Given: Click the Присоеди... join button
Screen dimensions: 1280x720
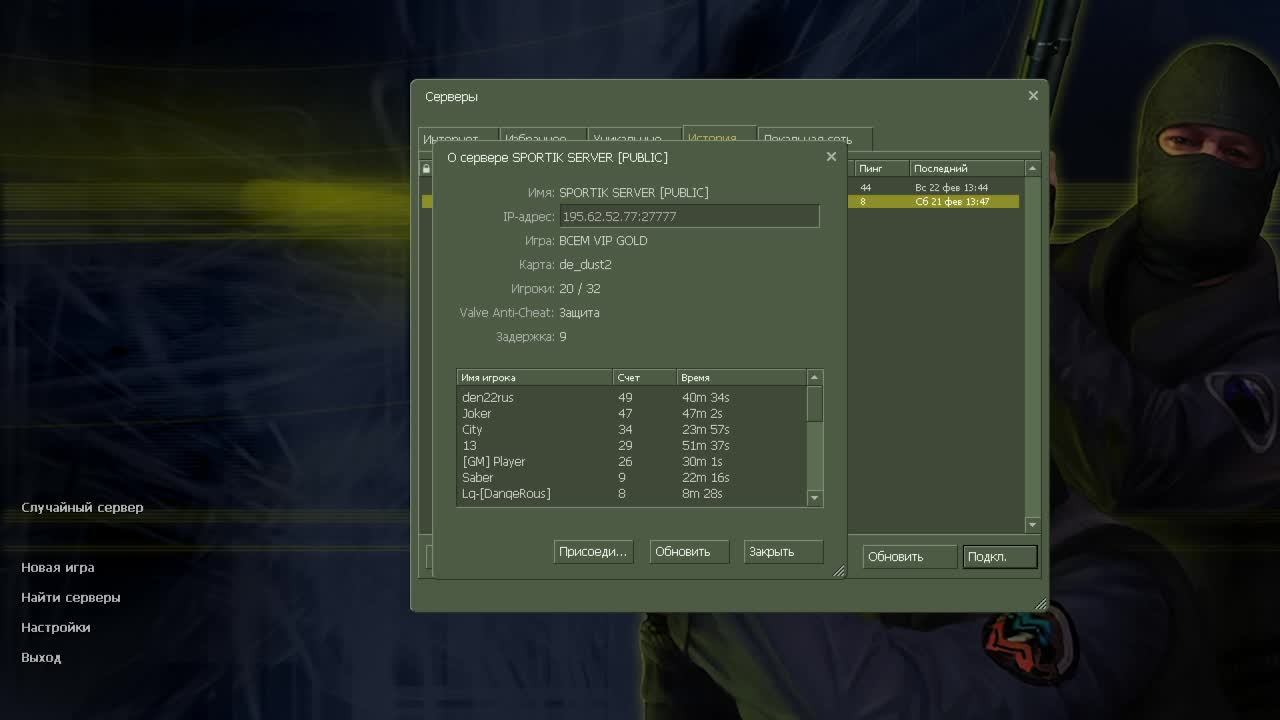Looking at the screenshot, I should [x=593, y=552].
